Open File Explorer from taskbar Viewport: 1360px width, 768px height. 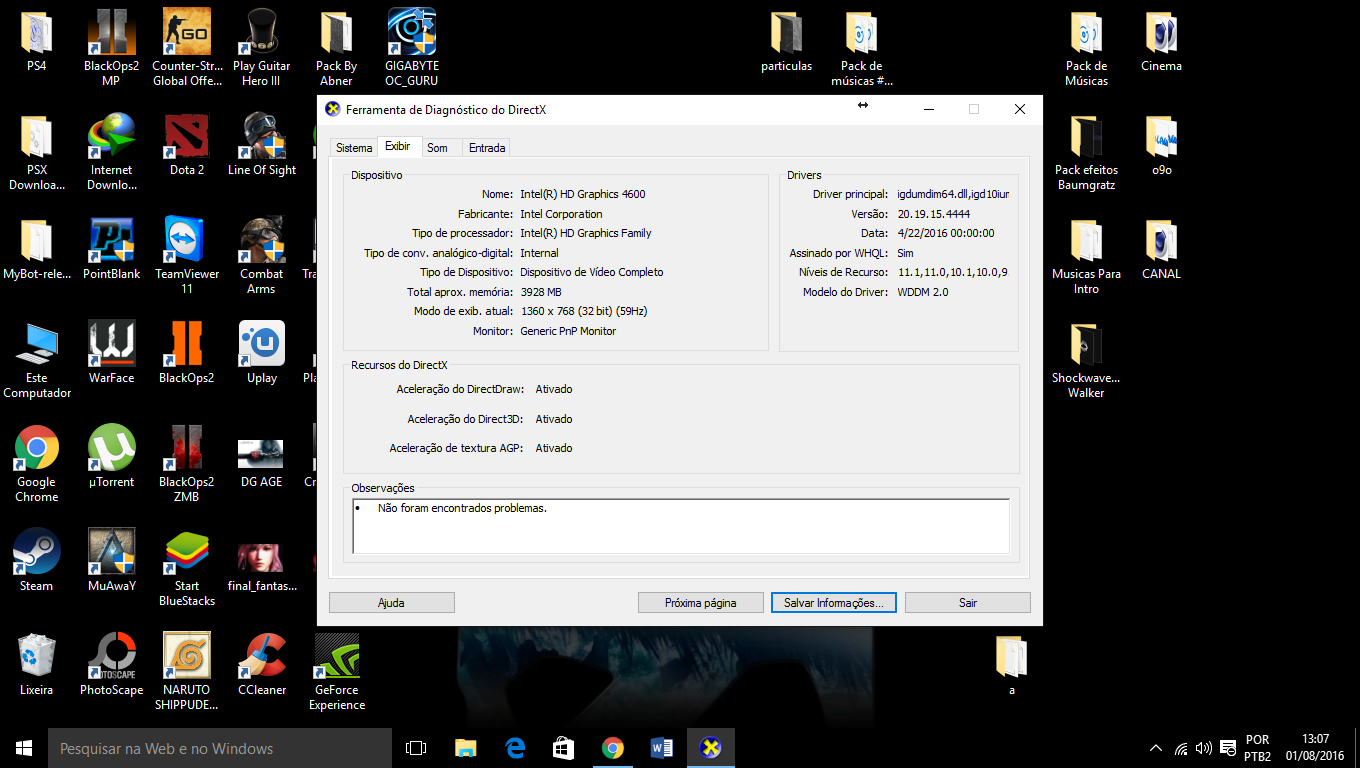click(x=466, y=748)
